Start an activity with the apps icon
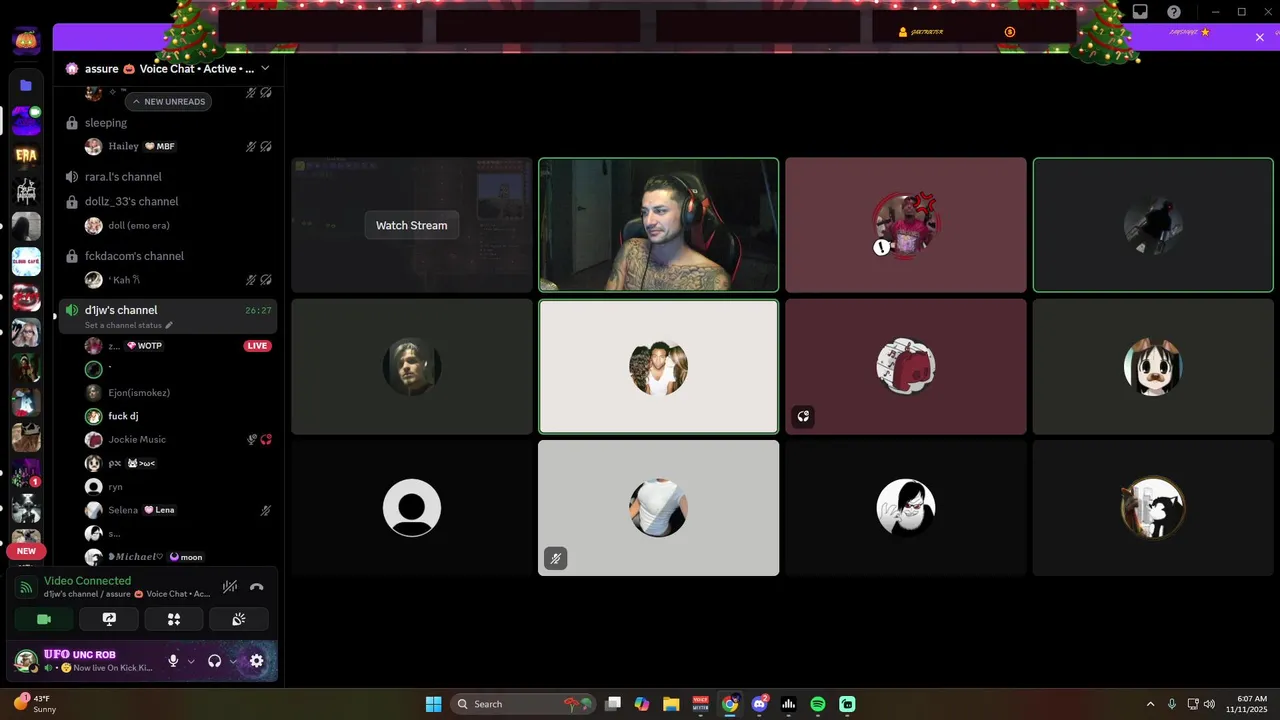1280x720 pixels. tap(174, 619)
